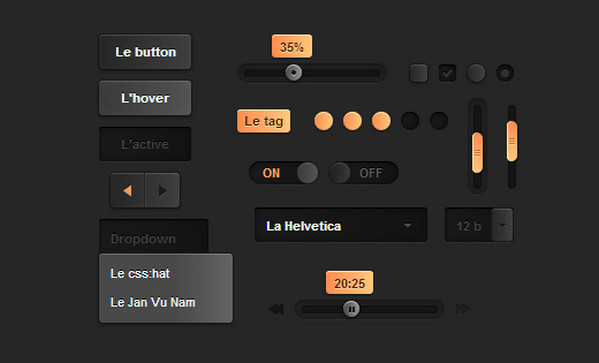Select the first orange rating dot

324,121
